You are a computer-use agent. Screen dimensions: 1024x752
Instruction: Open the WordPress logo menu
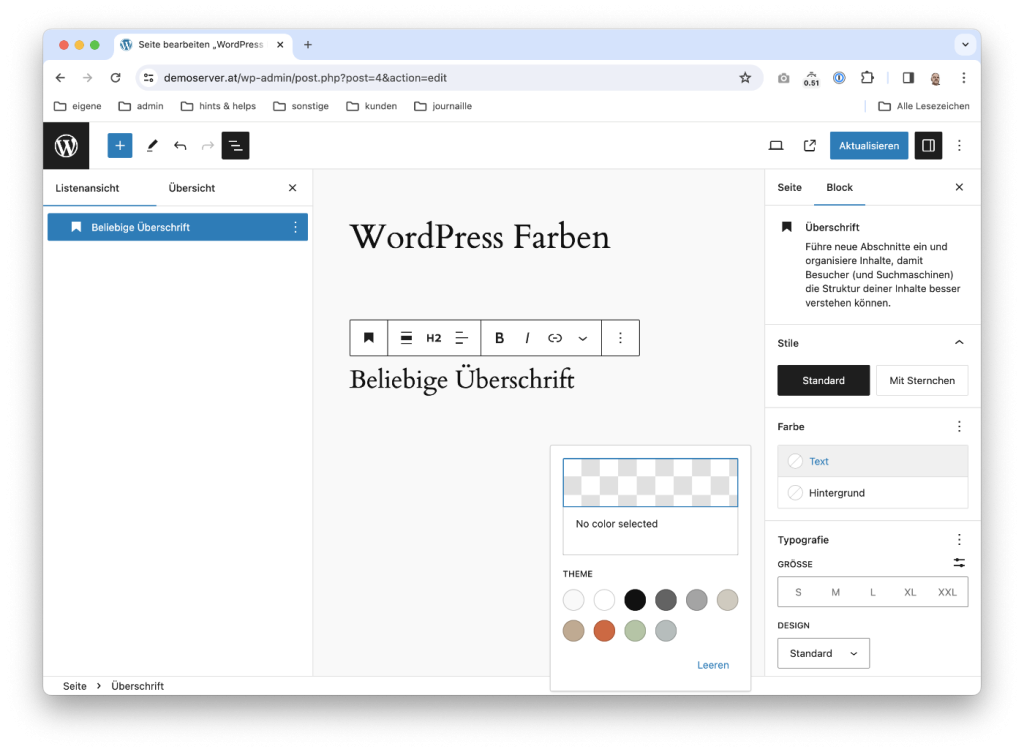(x=66, y=146)
